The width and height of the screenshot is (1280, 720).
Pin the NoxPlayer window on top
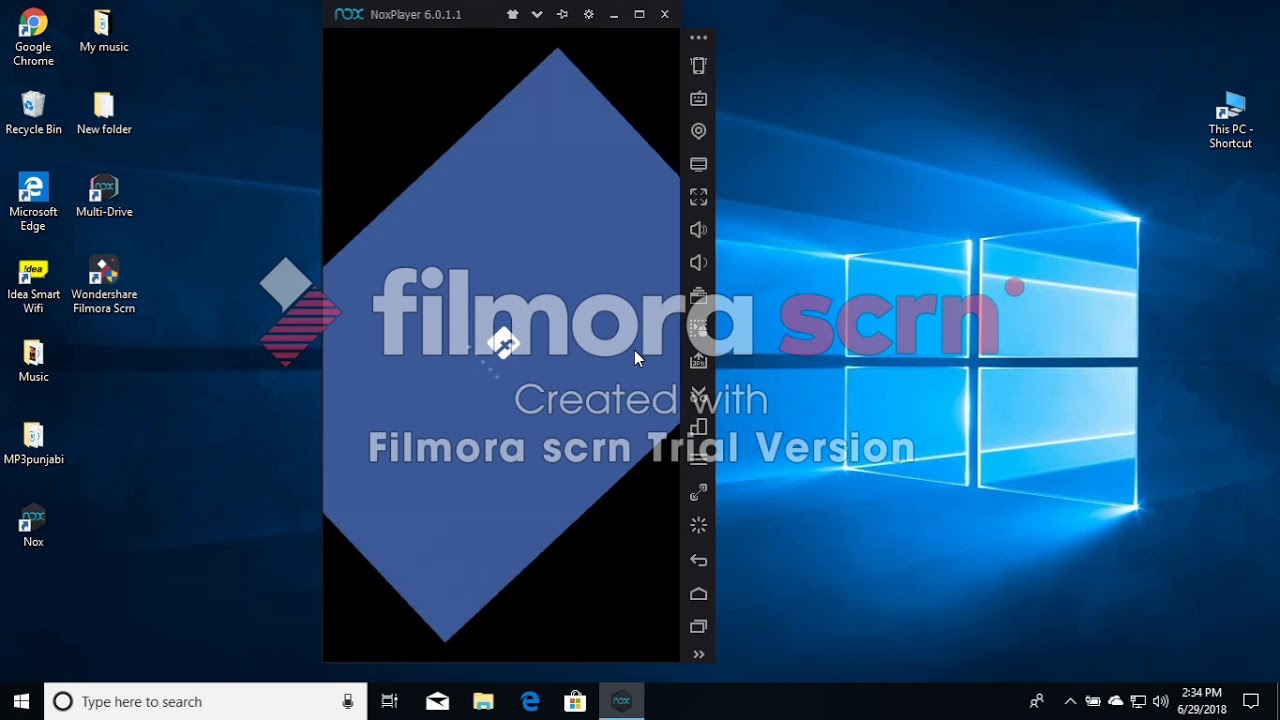click(x=562, y=15)
